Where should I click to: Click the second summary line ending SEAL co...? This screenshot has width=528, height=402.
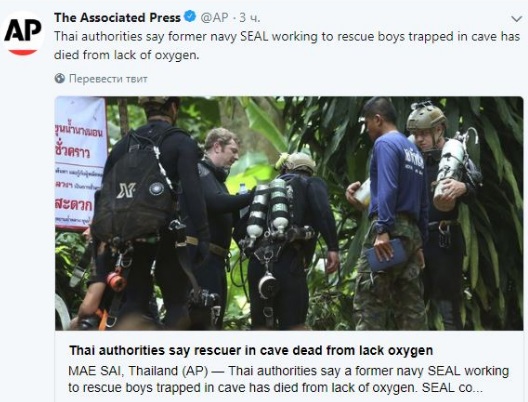275,388
